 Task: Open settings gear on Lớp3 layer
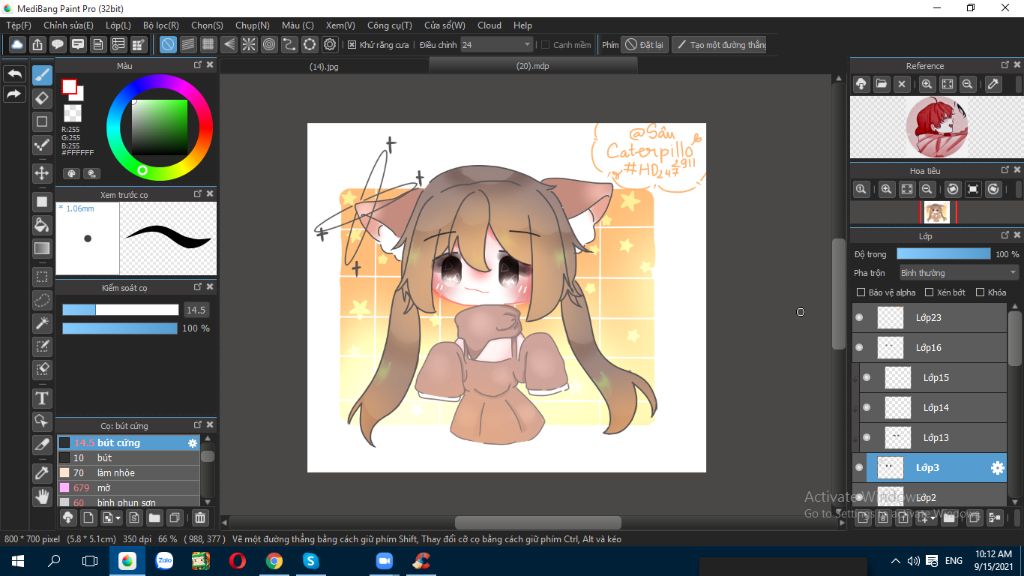tap(997, 468)
